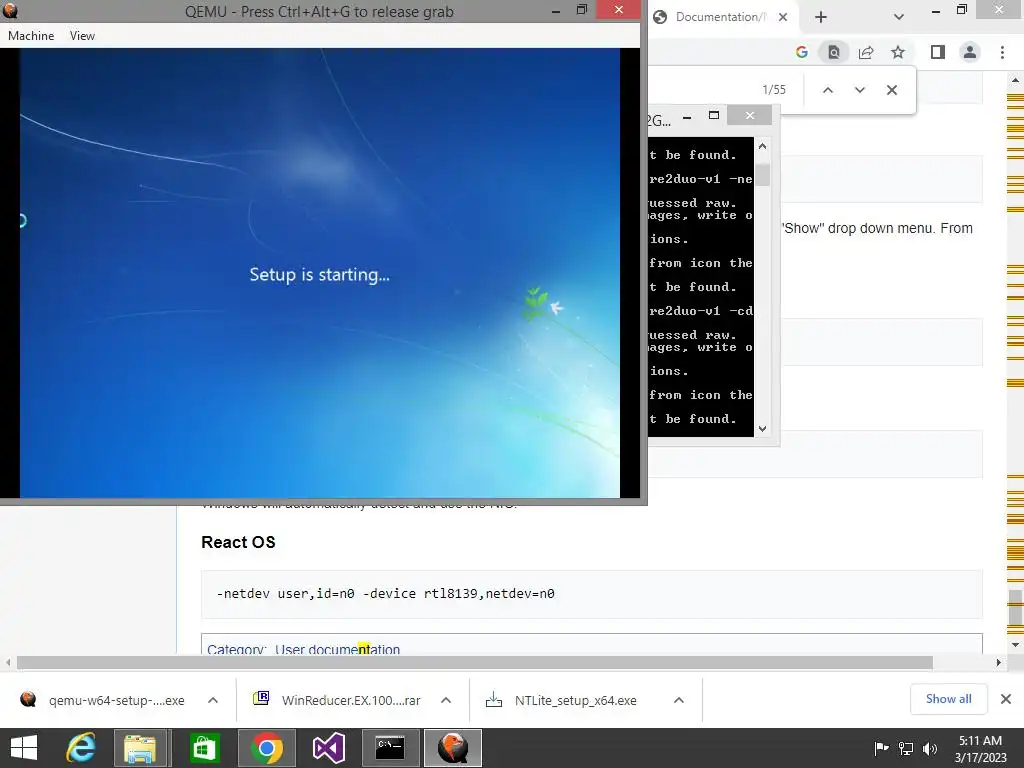Expand Chrome tab search chevron

pos(899,17)
